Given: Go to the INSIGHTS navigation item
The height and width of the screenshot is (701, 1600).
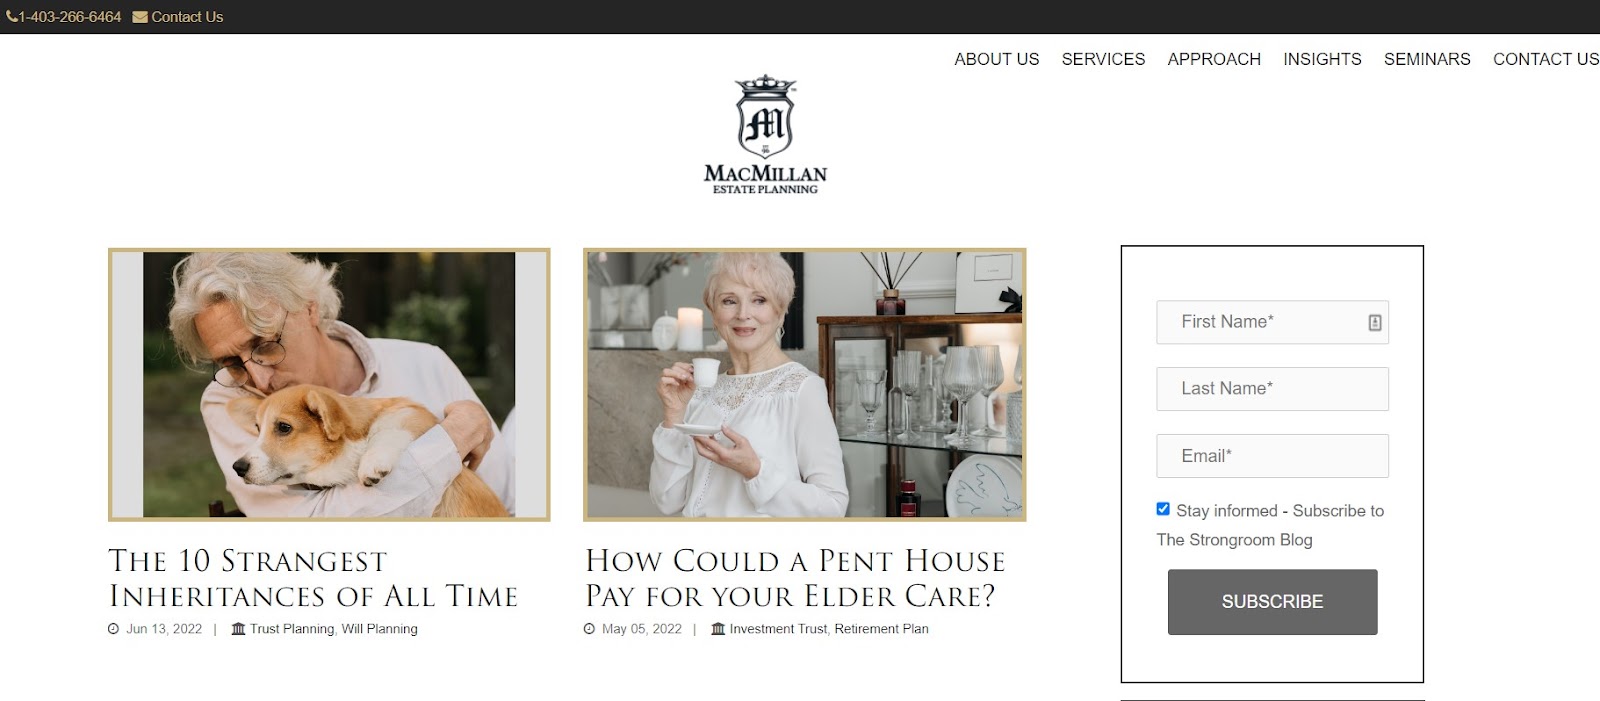Looking at the screenshot, I should (x=1322, y=59).
